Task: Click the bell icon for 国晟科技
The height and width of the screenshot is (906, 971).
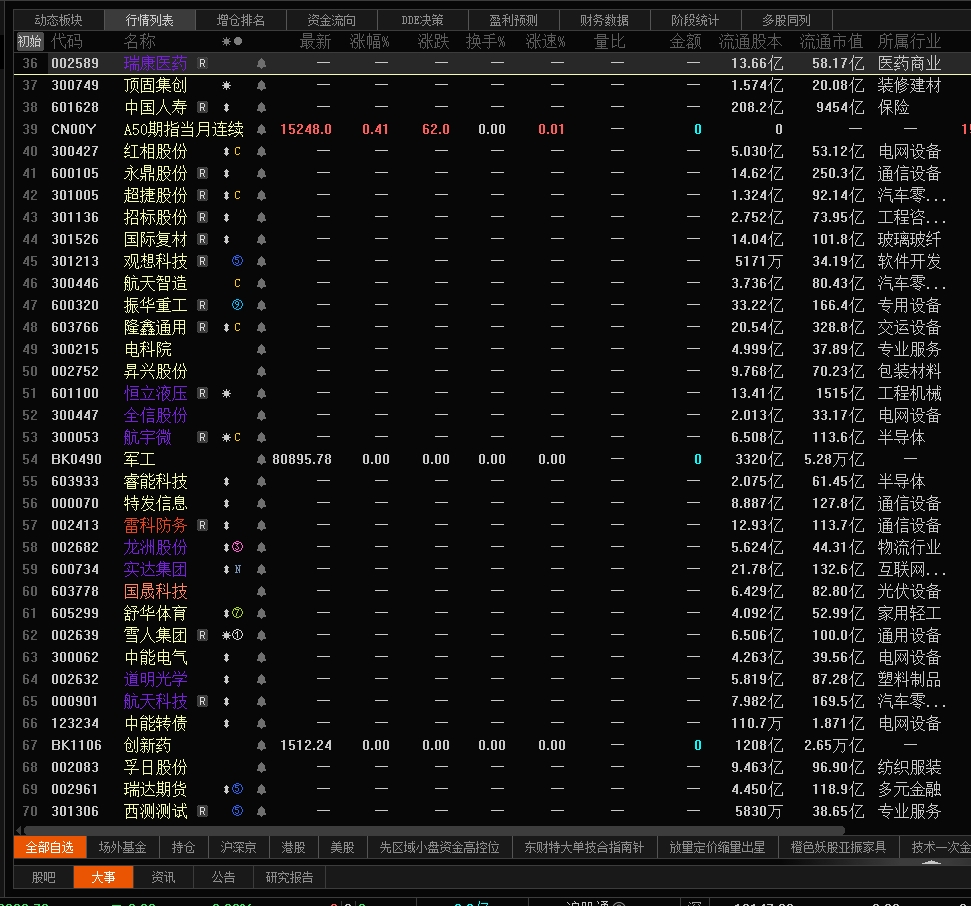Action: (x=261, y=591)
